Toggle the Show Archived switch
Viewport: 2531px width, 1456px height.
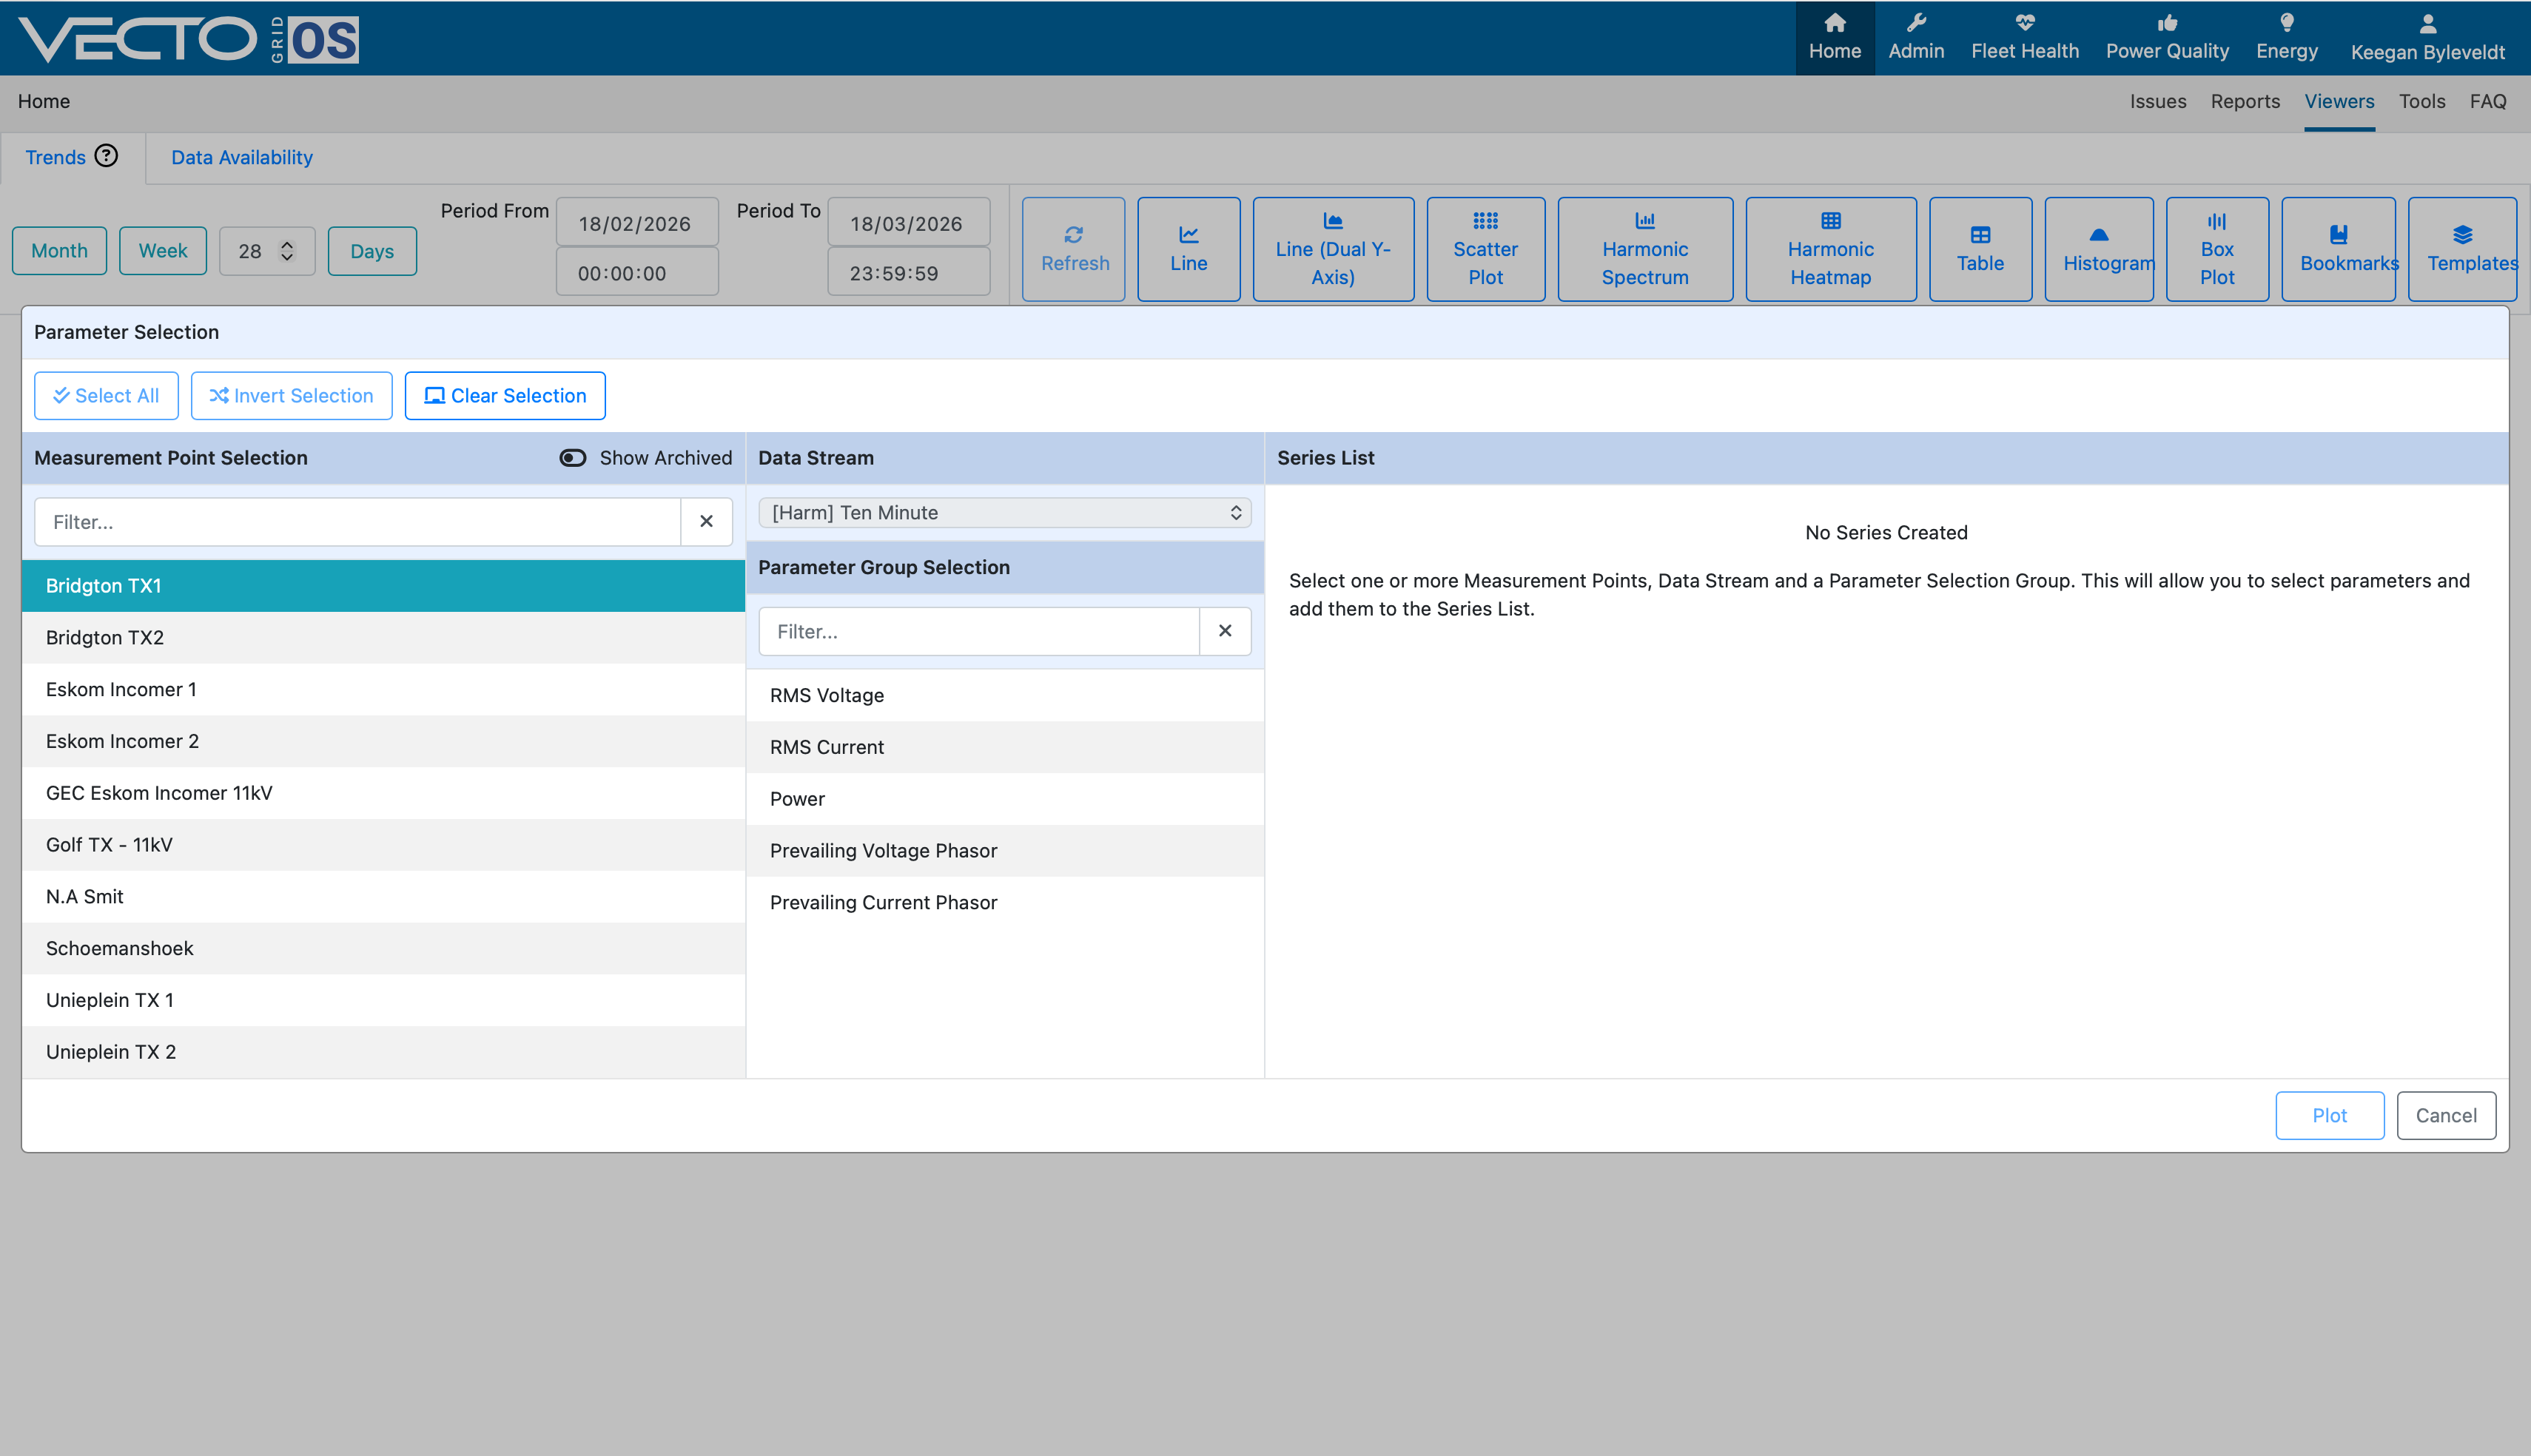572,458
